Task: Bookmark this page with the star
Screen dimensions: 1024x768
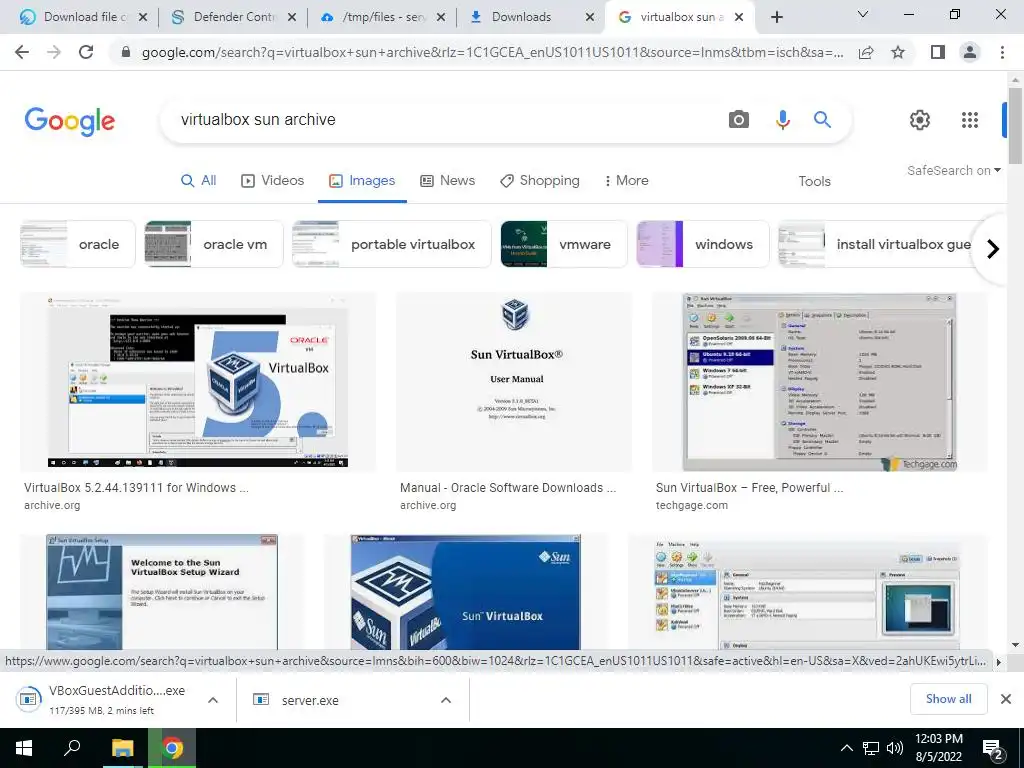Action: point(898,52)
